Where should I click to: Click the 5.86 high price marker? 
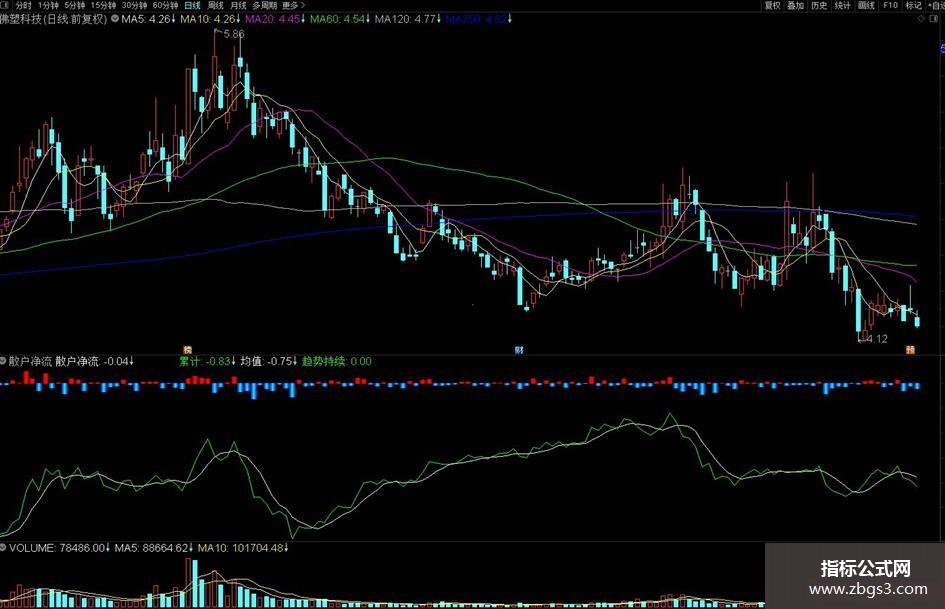pos(234,34)
